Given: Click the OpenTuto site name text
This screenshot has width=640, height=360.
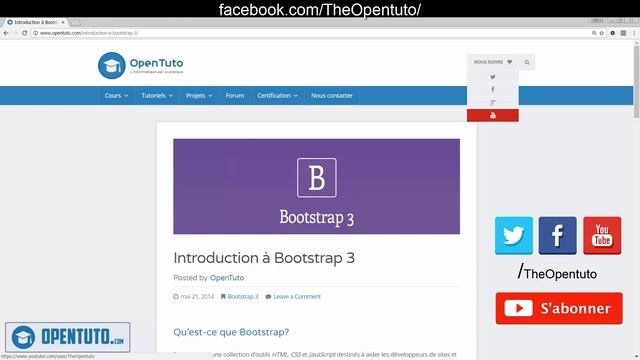Looking at the screenshot, I should click(x=156, y=63).
